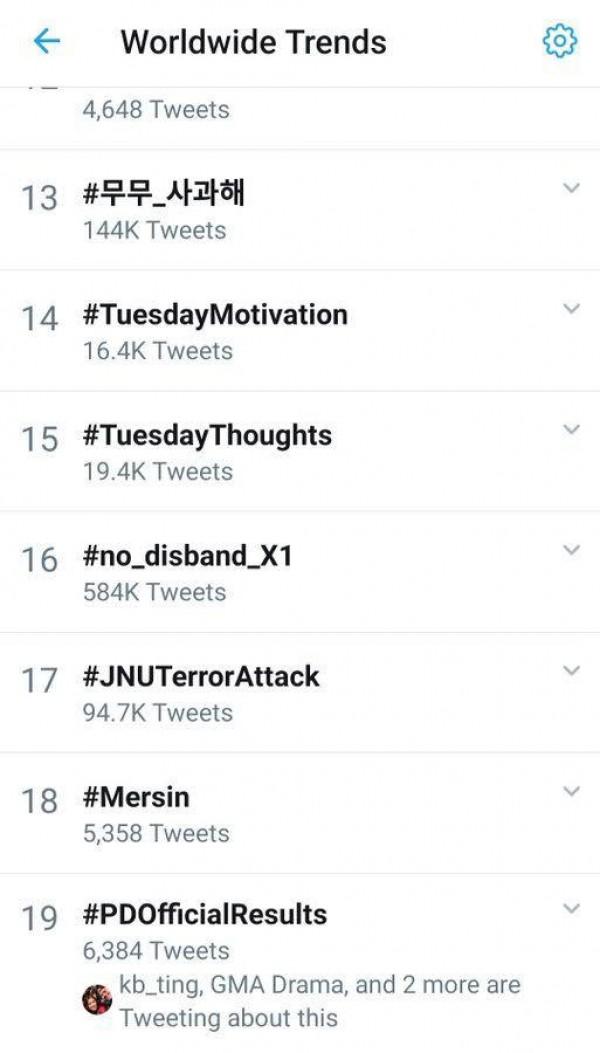Open chevron for #PDOfficialResults trend
Image resolution: width=600 pixels, height=1053 pixels.
pos(571,909)
